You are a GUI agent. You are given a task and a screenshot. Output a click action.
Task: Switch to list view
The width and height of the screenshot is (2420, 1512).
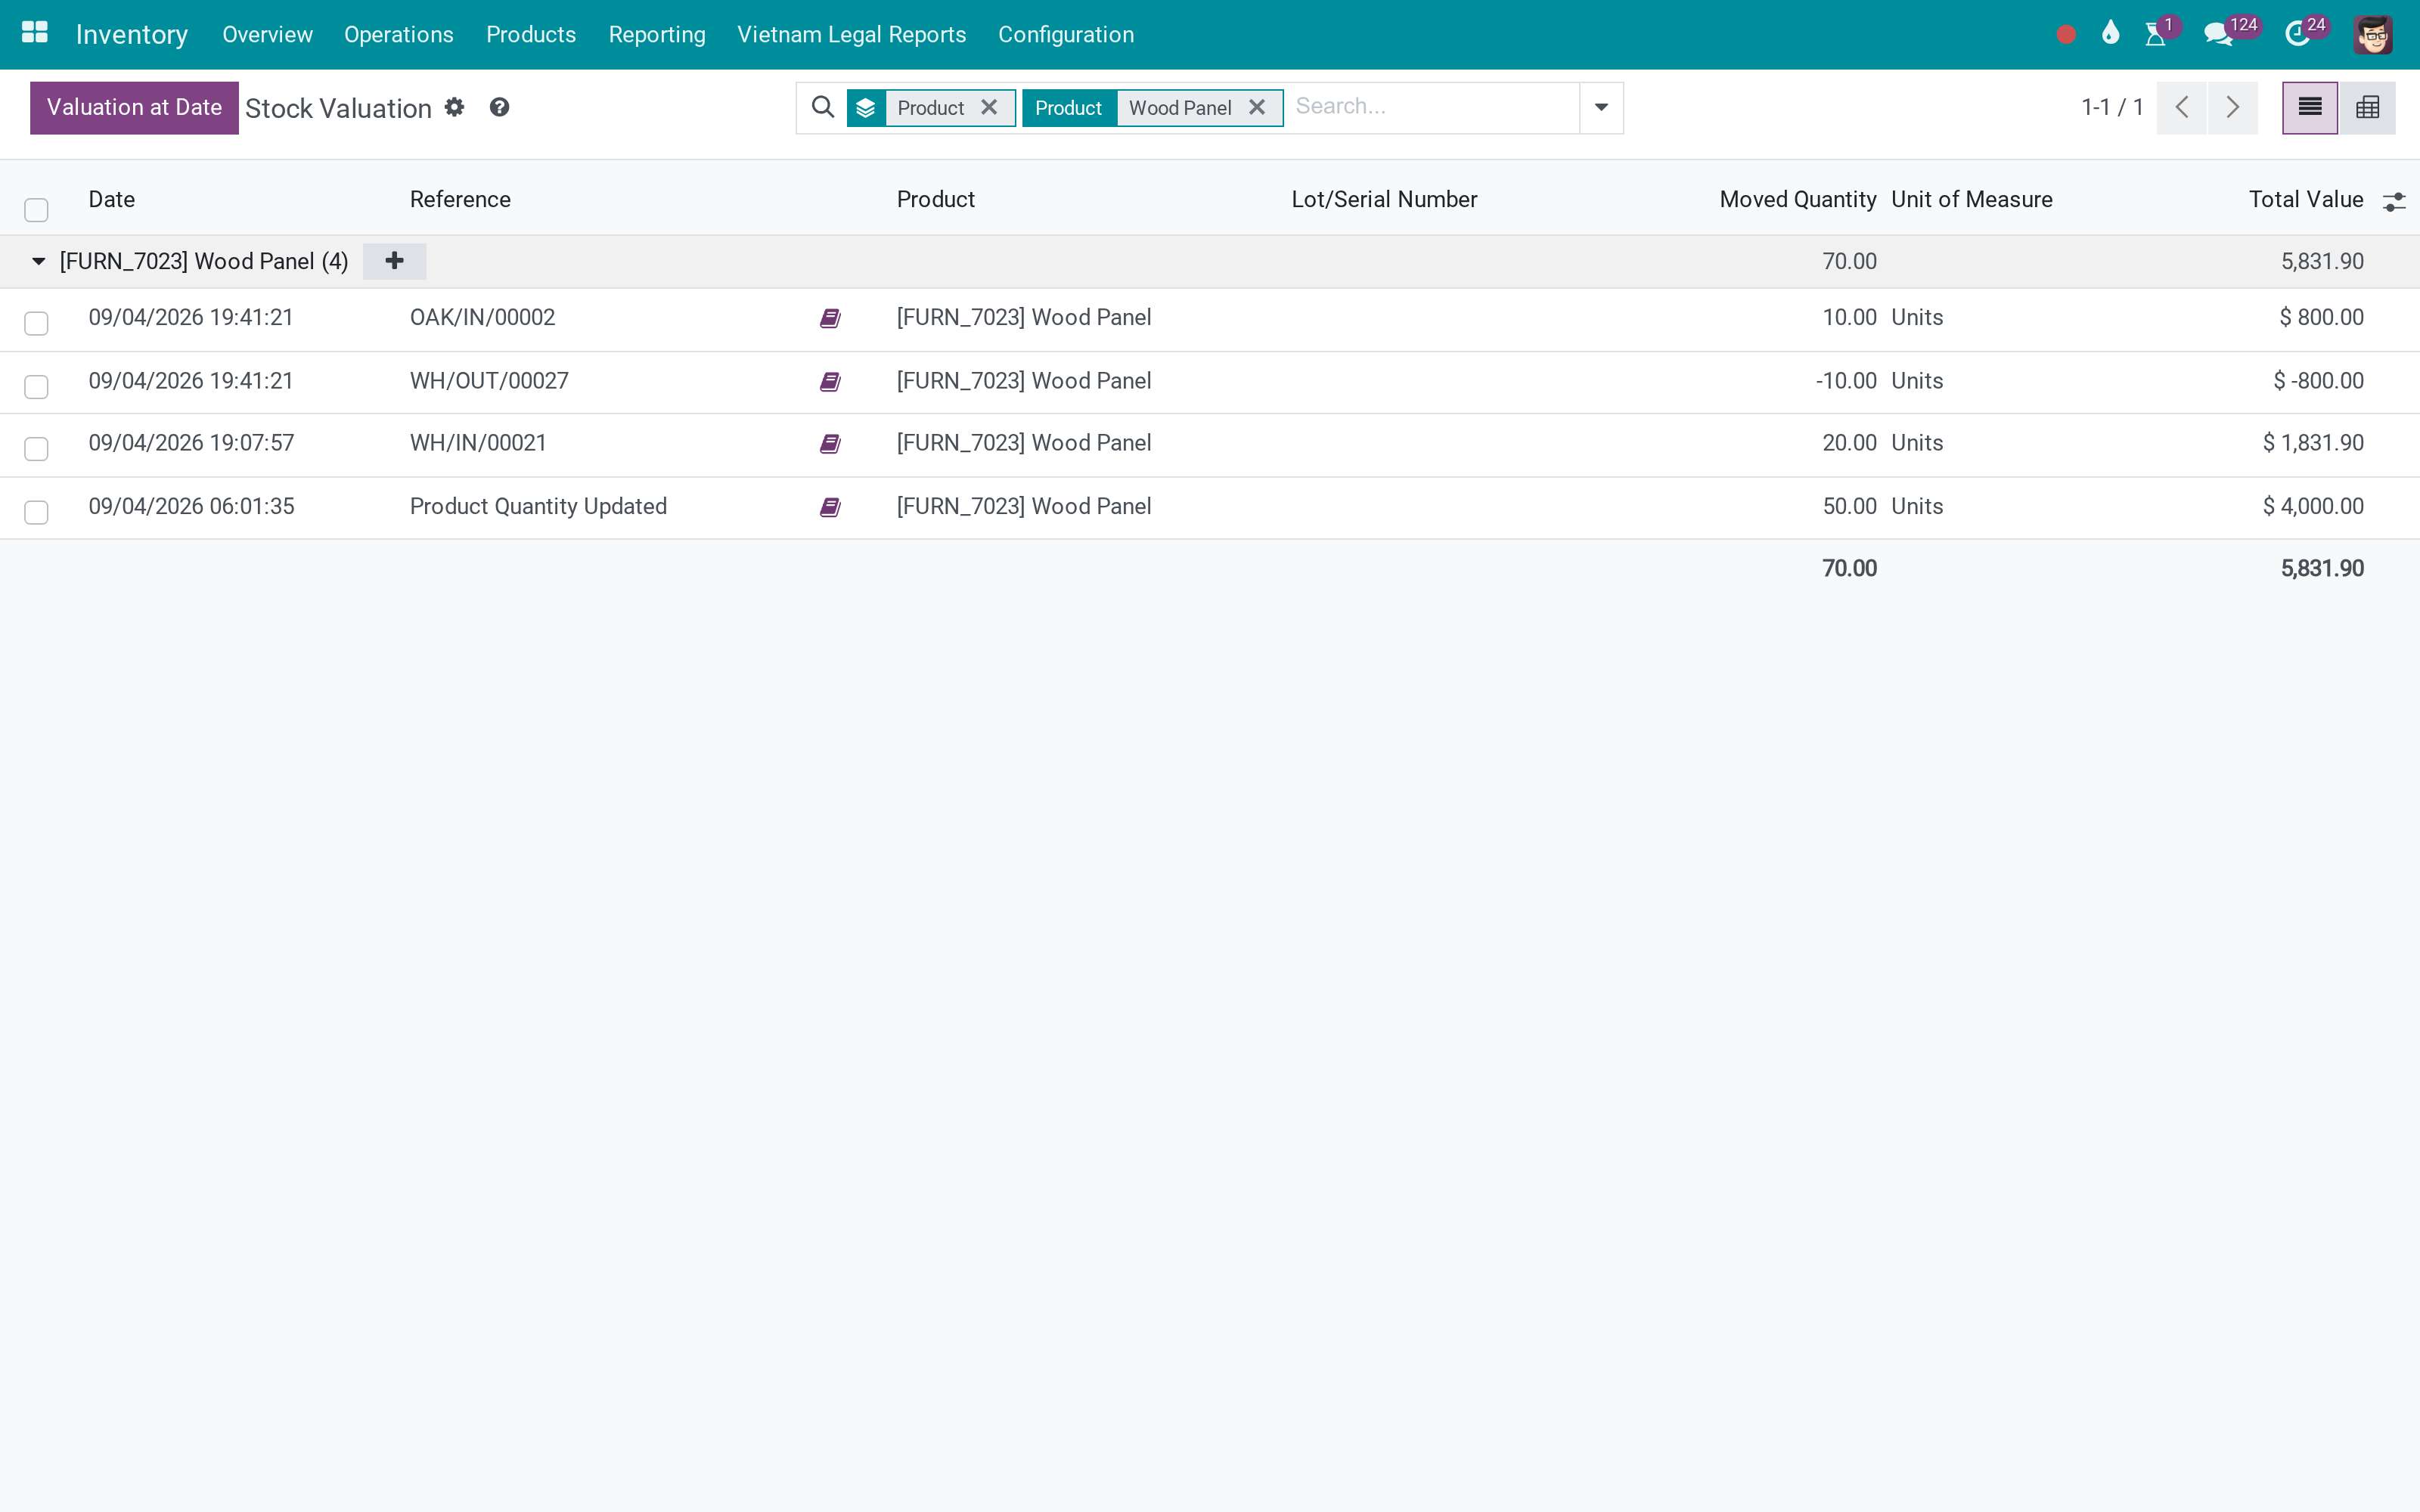coord(2310,107)
